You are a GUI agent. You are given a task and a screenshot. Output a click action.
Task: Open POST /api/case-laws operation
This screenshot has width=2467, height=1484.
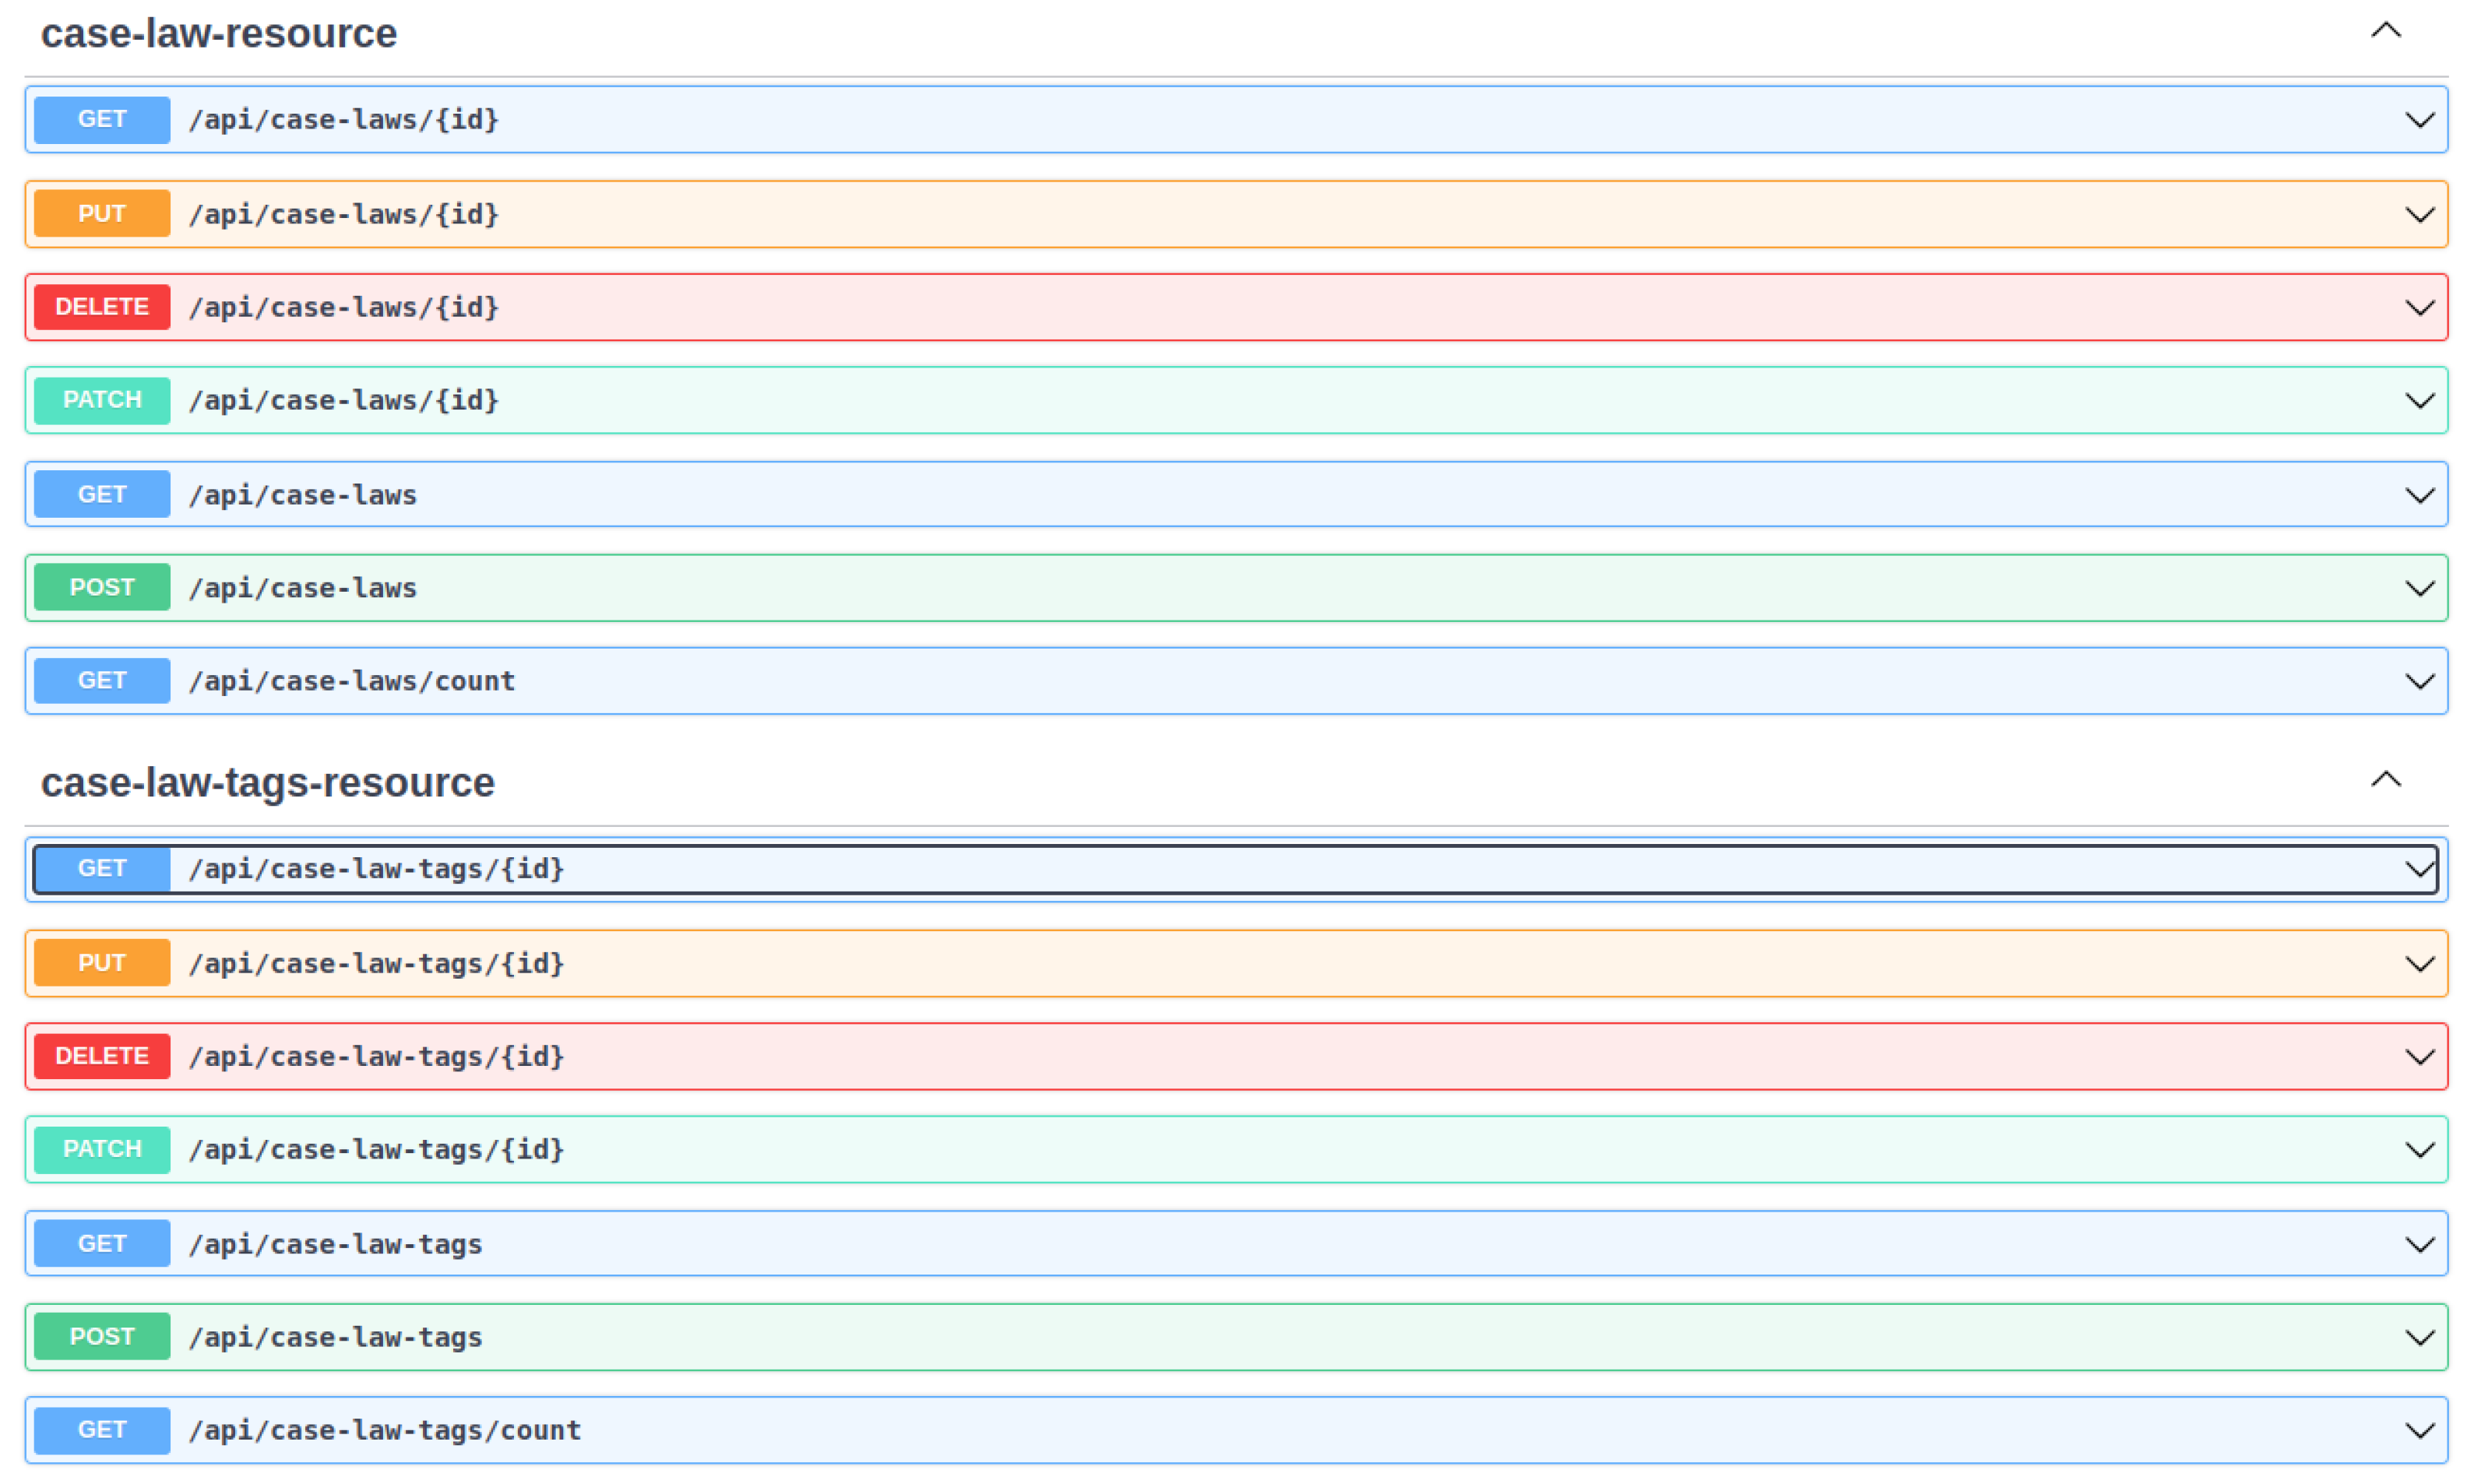tap(302, 588)
